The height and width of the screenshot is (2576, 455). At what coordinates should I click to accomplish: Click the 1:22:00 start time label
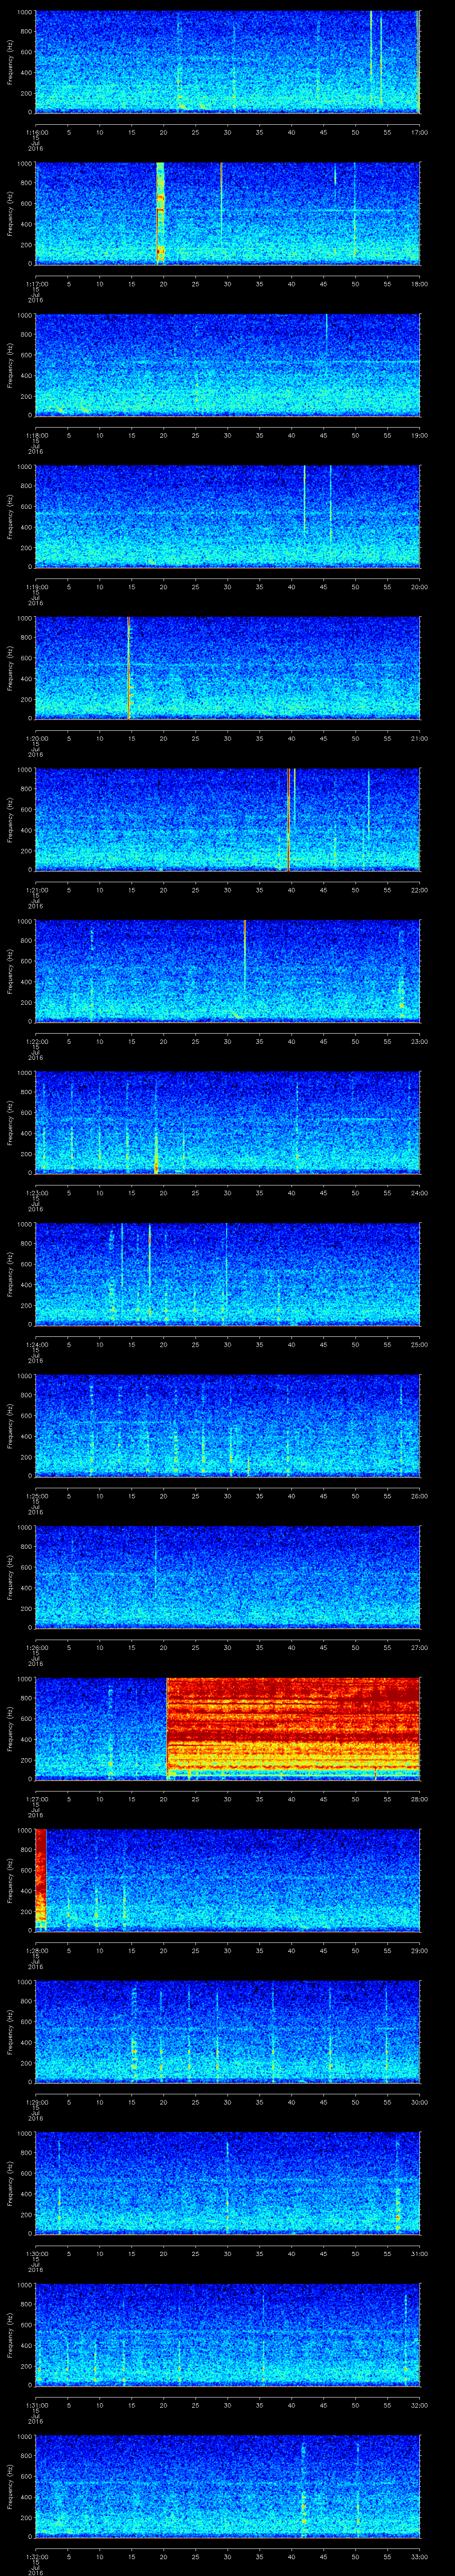click(x=36, y=1041)
